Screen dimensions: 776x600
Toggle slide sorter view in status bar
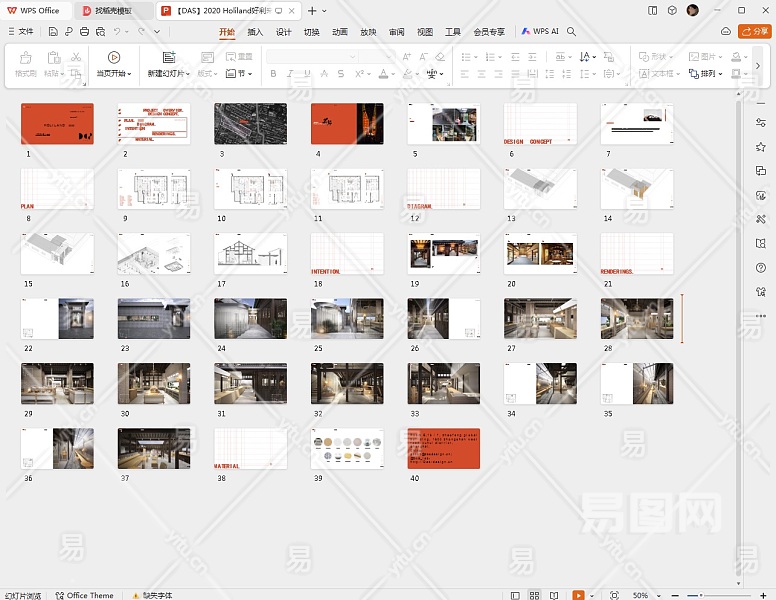[535, 595]
